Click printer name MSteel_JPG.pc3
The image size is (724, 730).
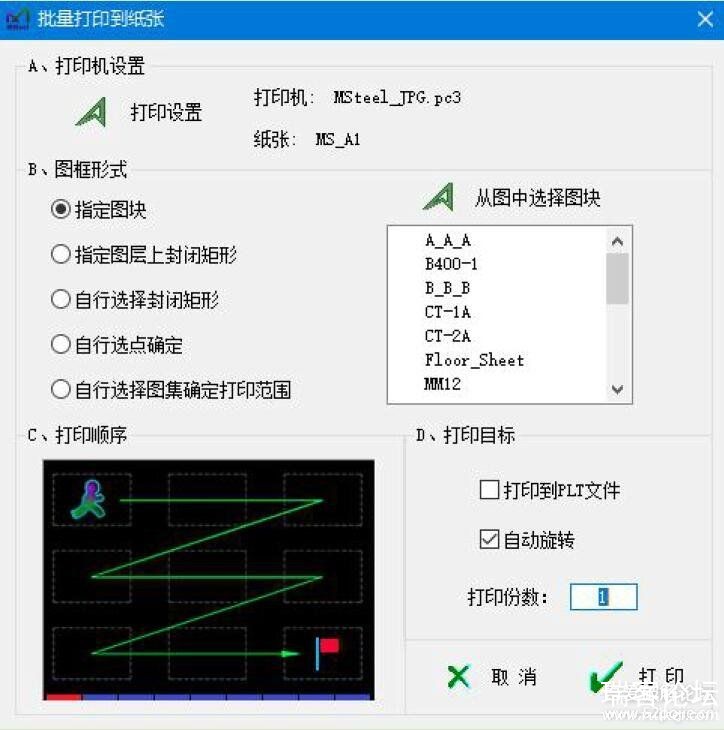[397, 98]
